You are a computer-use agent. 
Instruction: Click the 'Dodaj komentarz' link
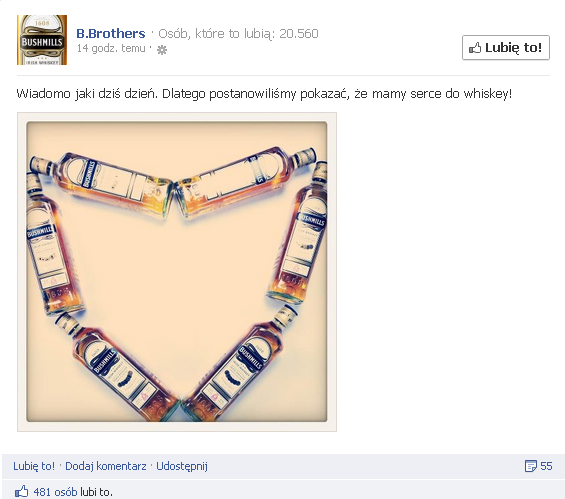106,466
